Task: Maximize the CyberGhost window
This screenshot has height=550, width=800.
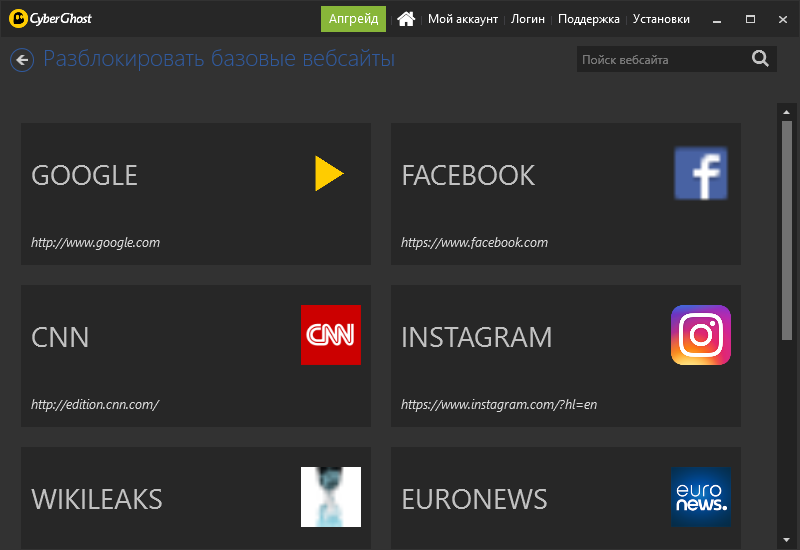Action: pyautogui.click(x=750, y=19)
